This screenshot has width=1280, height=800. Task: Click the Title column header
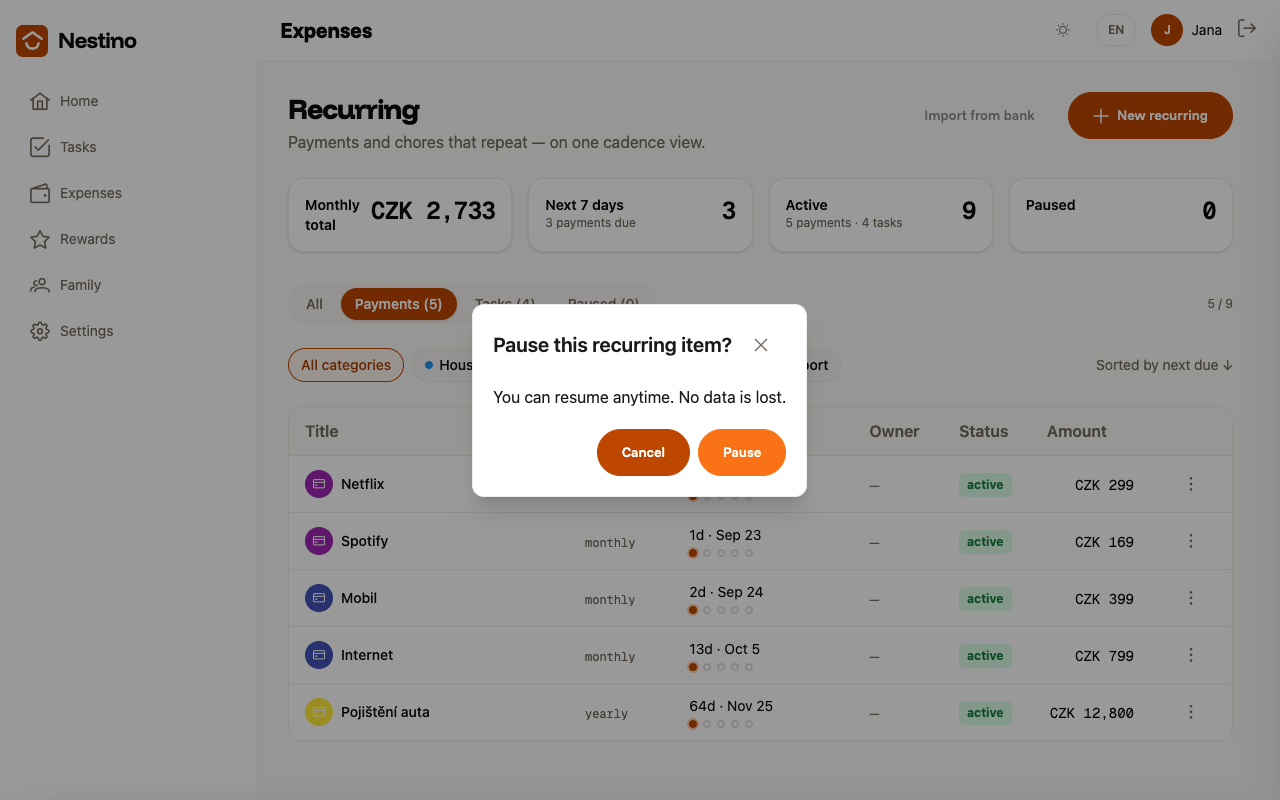pos(322,432)
